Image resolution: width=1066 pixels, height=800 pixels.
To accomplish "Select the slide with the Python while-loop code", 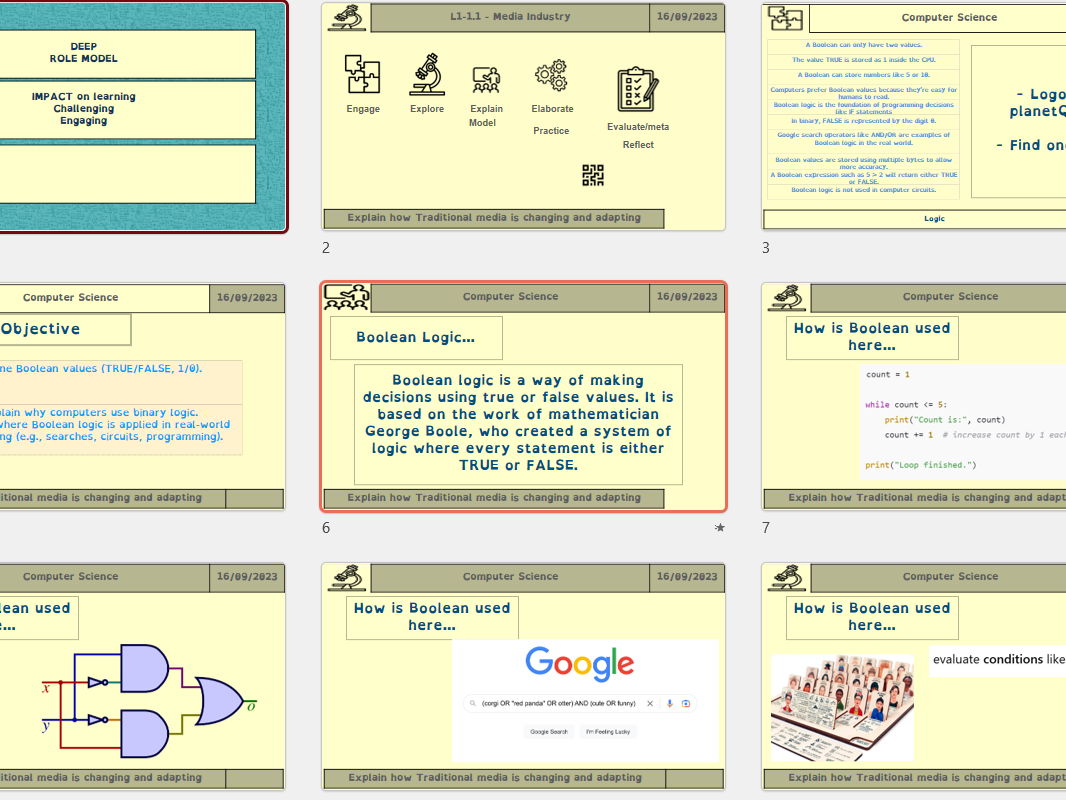I will coord(913,396).
